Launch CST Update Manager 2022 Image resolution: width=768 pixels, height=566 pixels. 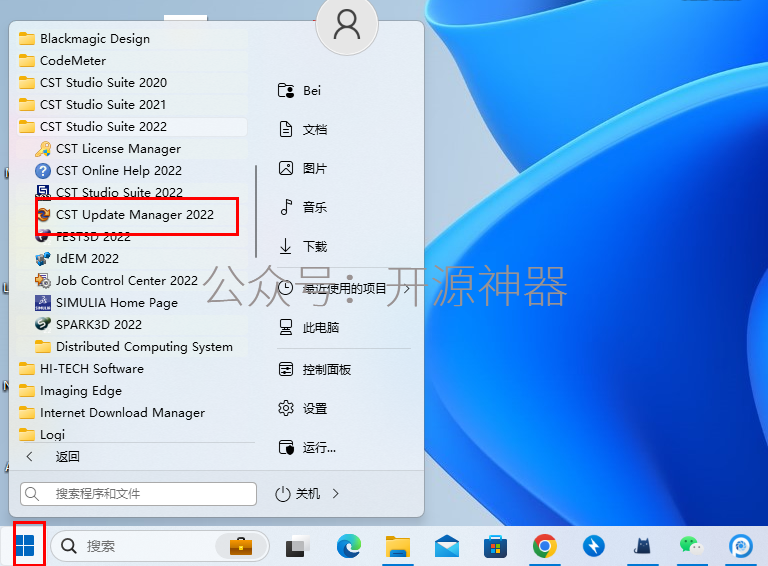click(135, 214)
